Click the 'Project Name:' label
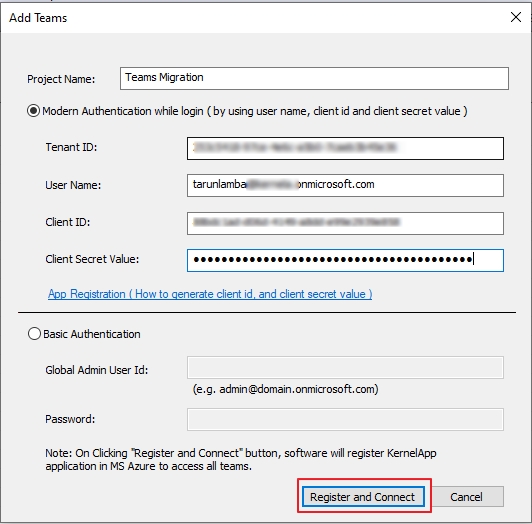The width and height of the screenshot is (532, 524). [x=61, y=79]
